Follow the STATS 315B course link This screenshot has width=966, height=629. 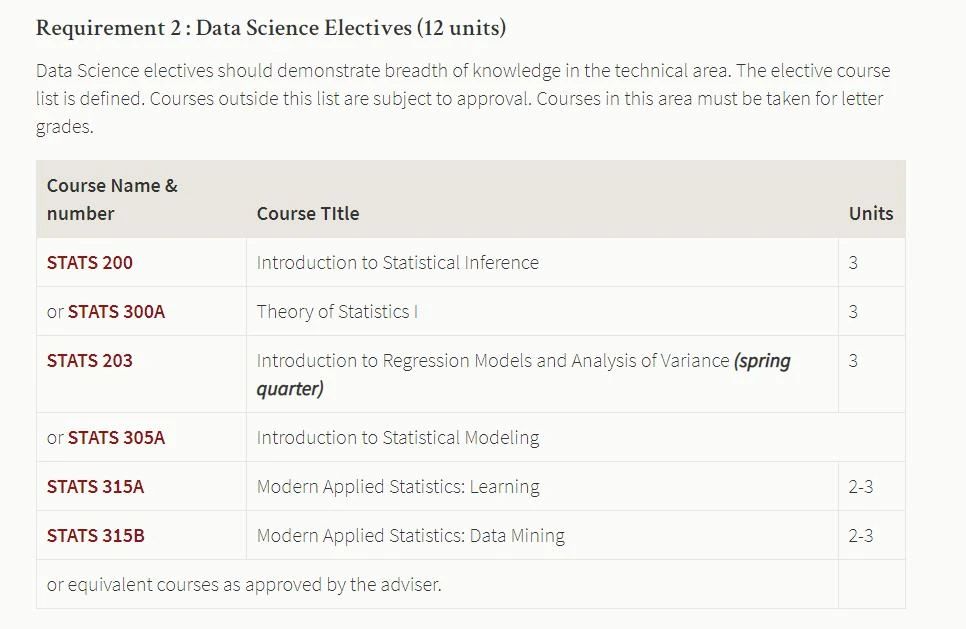pyautogui.click(x=95, y=535)
